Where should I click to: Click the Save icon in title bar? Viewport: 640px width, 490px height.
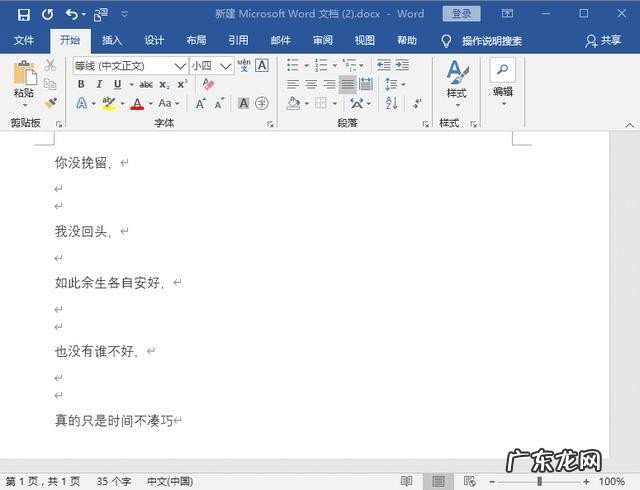[x=24, y=15]
